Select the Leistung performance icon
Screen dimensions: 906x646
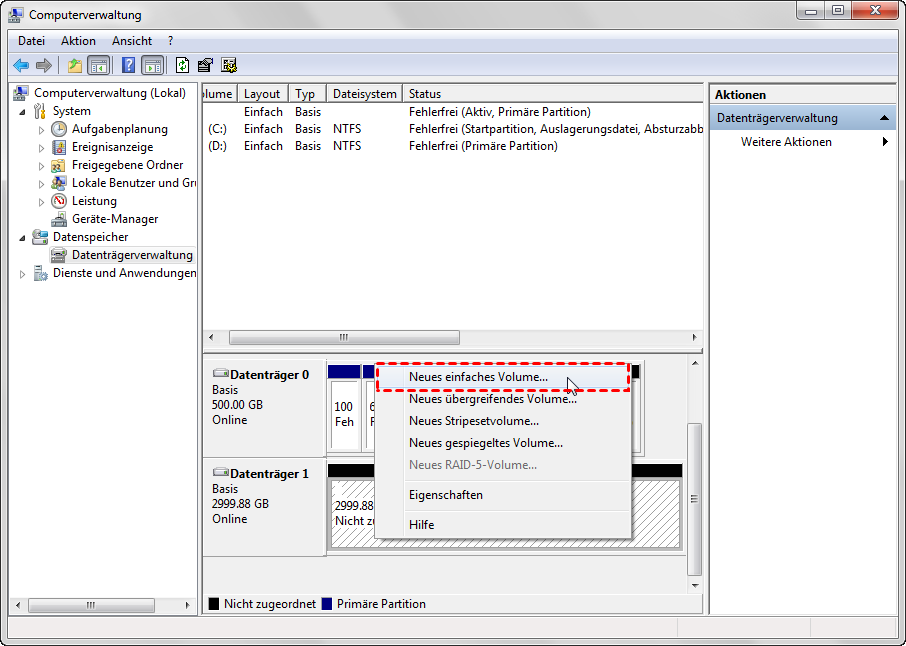coord(59,201)
